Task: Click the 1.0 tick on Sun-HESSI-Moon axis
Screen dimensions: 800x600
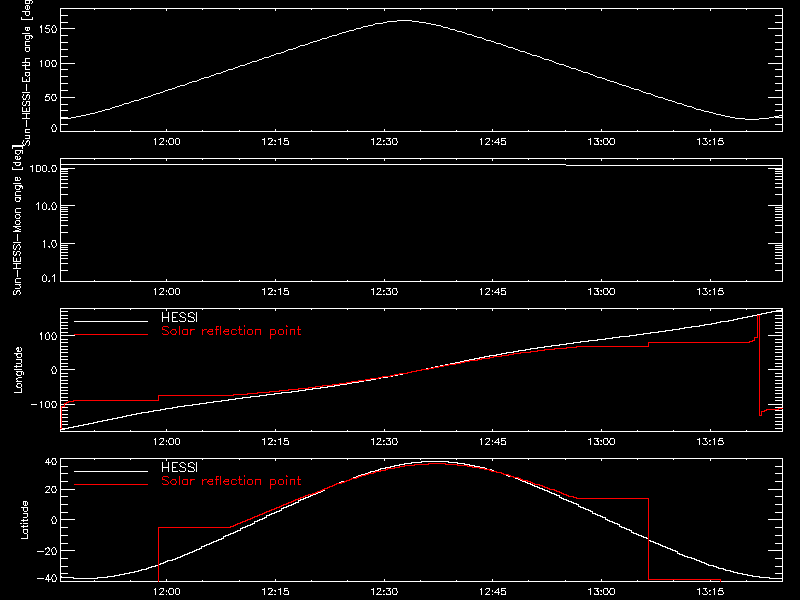Action: pos(49,244)
